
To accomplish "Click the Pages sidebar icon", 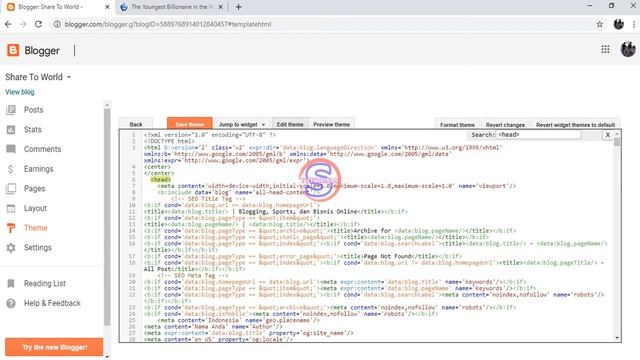I will (x=11, y=189).
